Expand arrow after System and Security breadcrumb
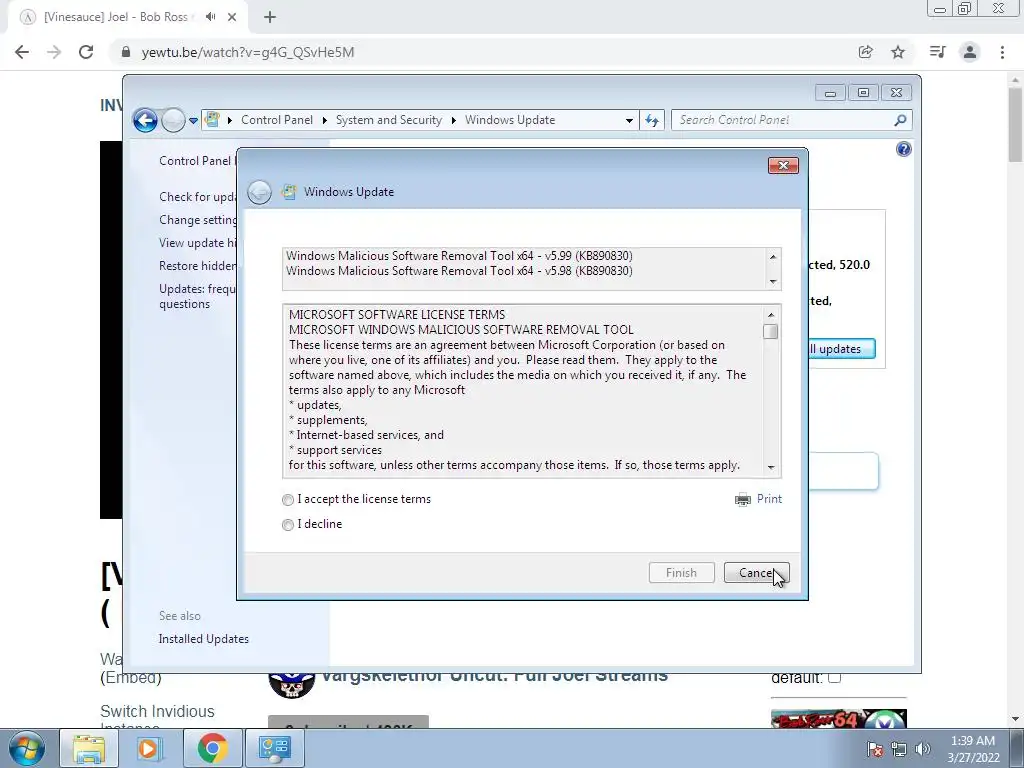Screen dimensions: 1024x768 tap(453, 120)
